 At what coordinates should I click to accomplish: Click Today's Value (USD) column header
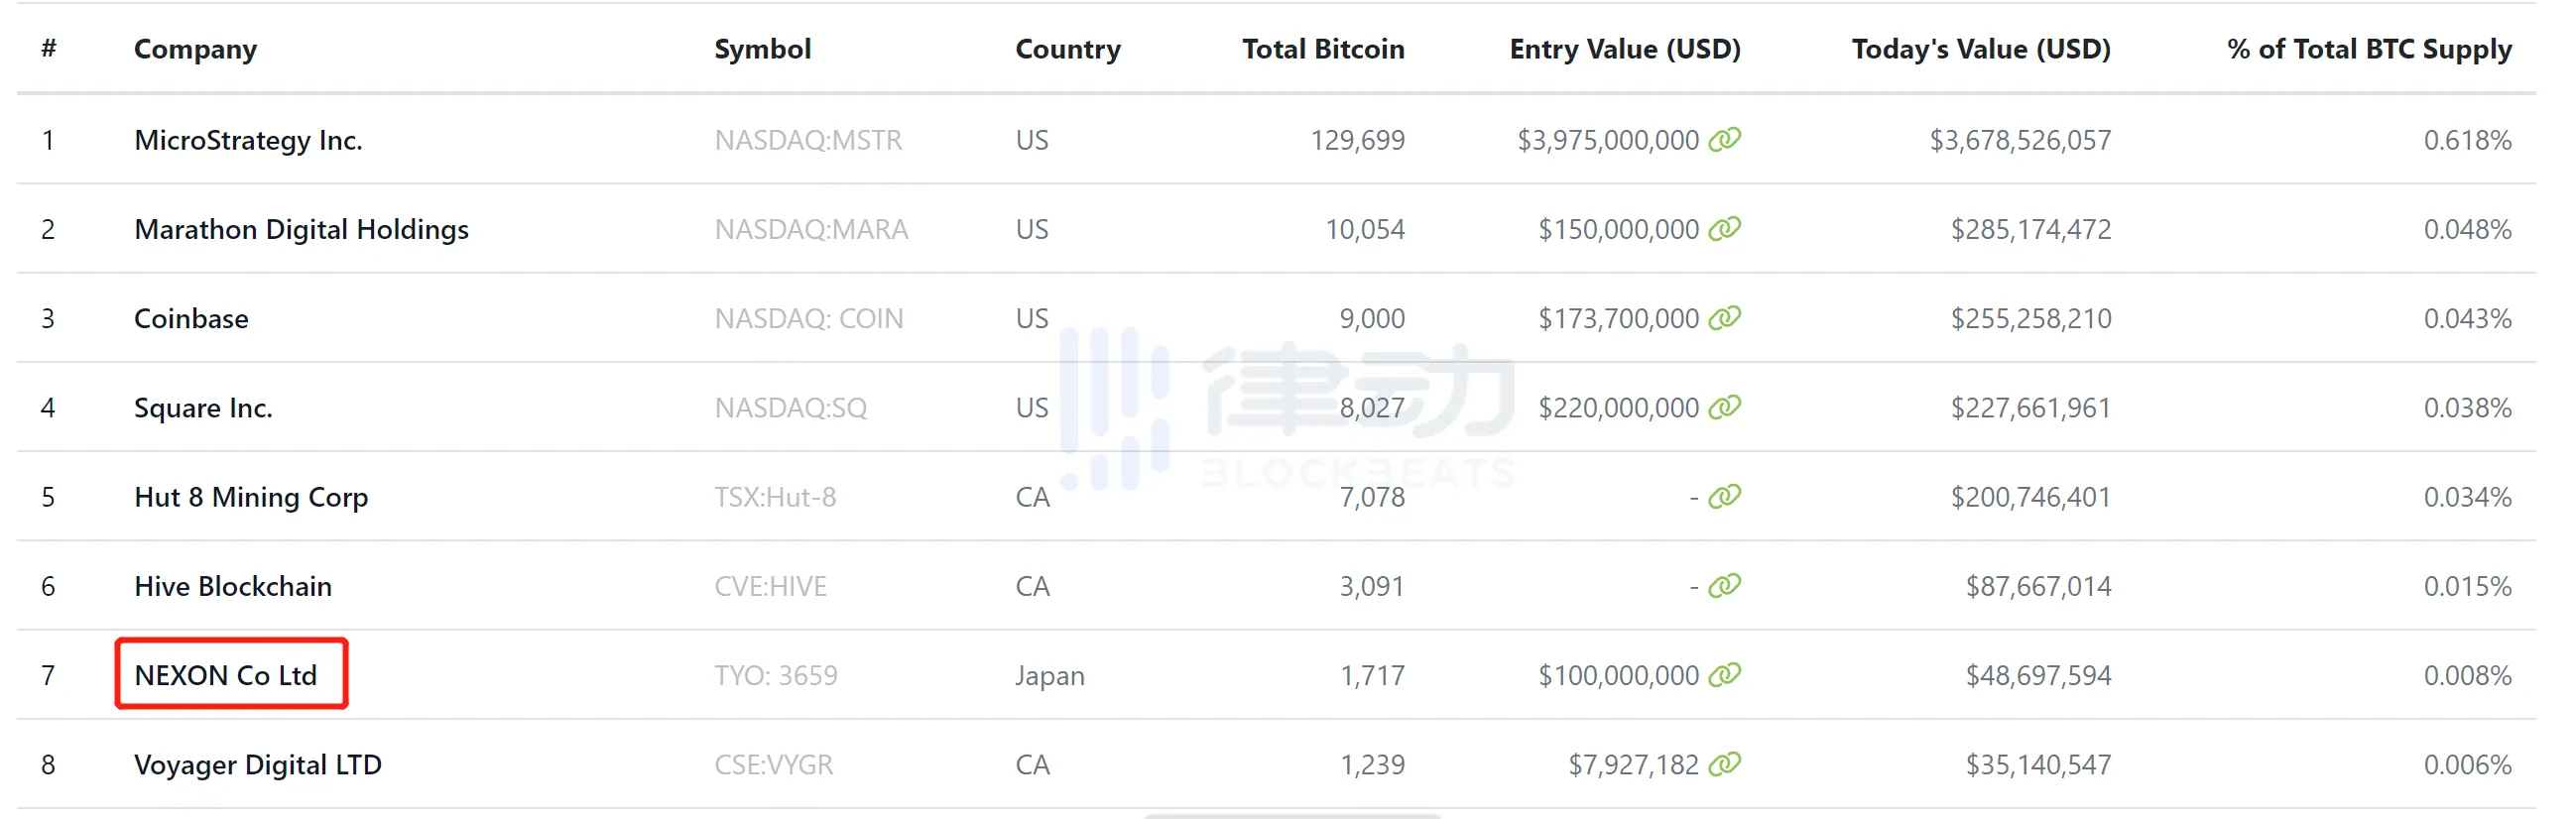1980,49
